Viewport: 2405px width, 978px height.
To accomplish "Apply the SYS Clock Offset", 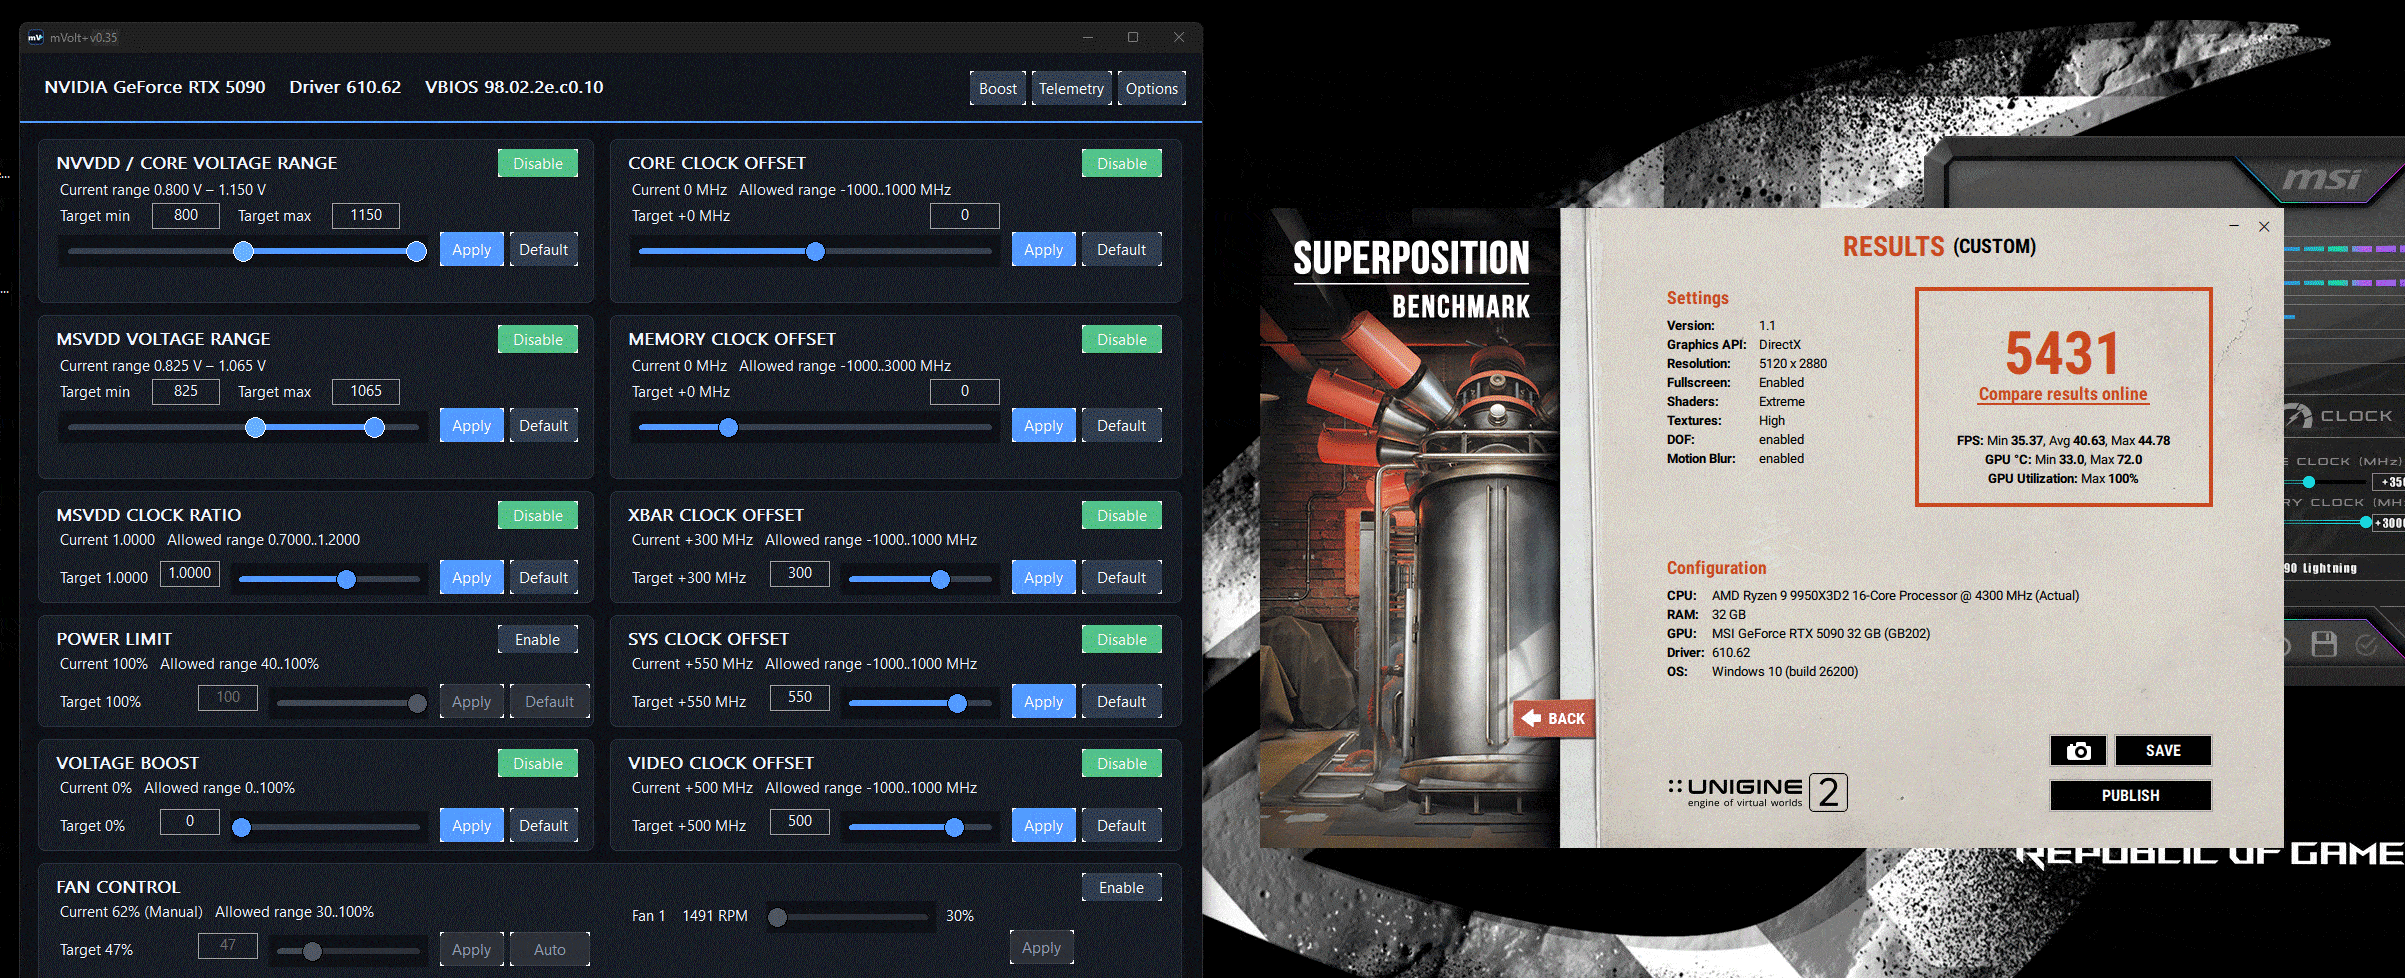I will (1044, 702).
